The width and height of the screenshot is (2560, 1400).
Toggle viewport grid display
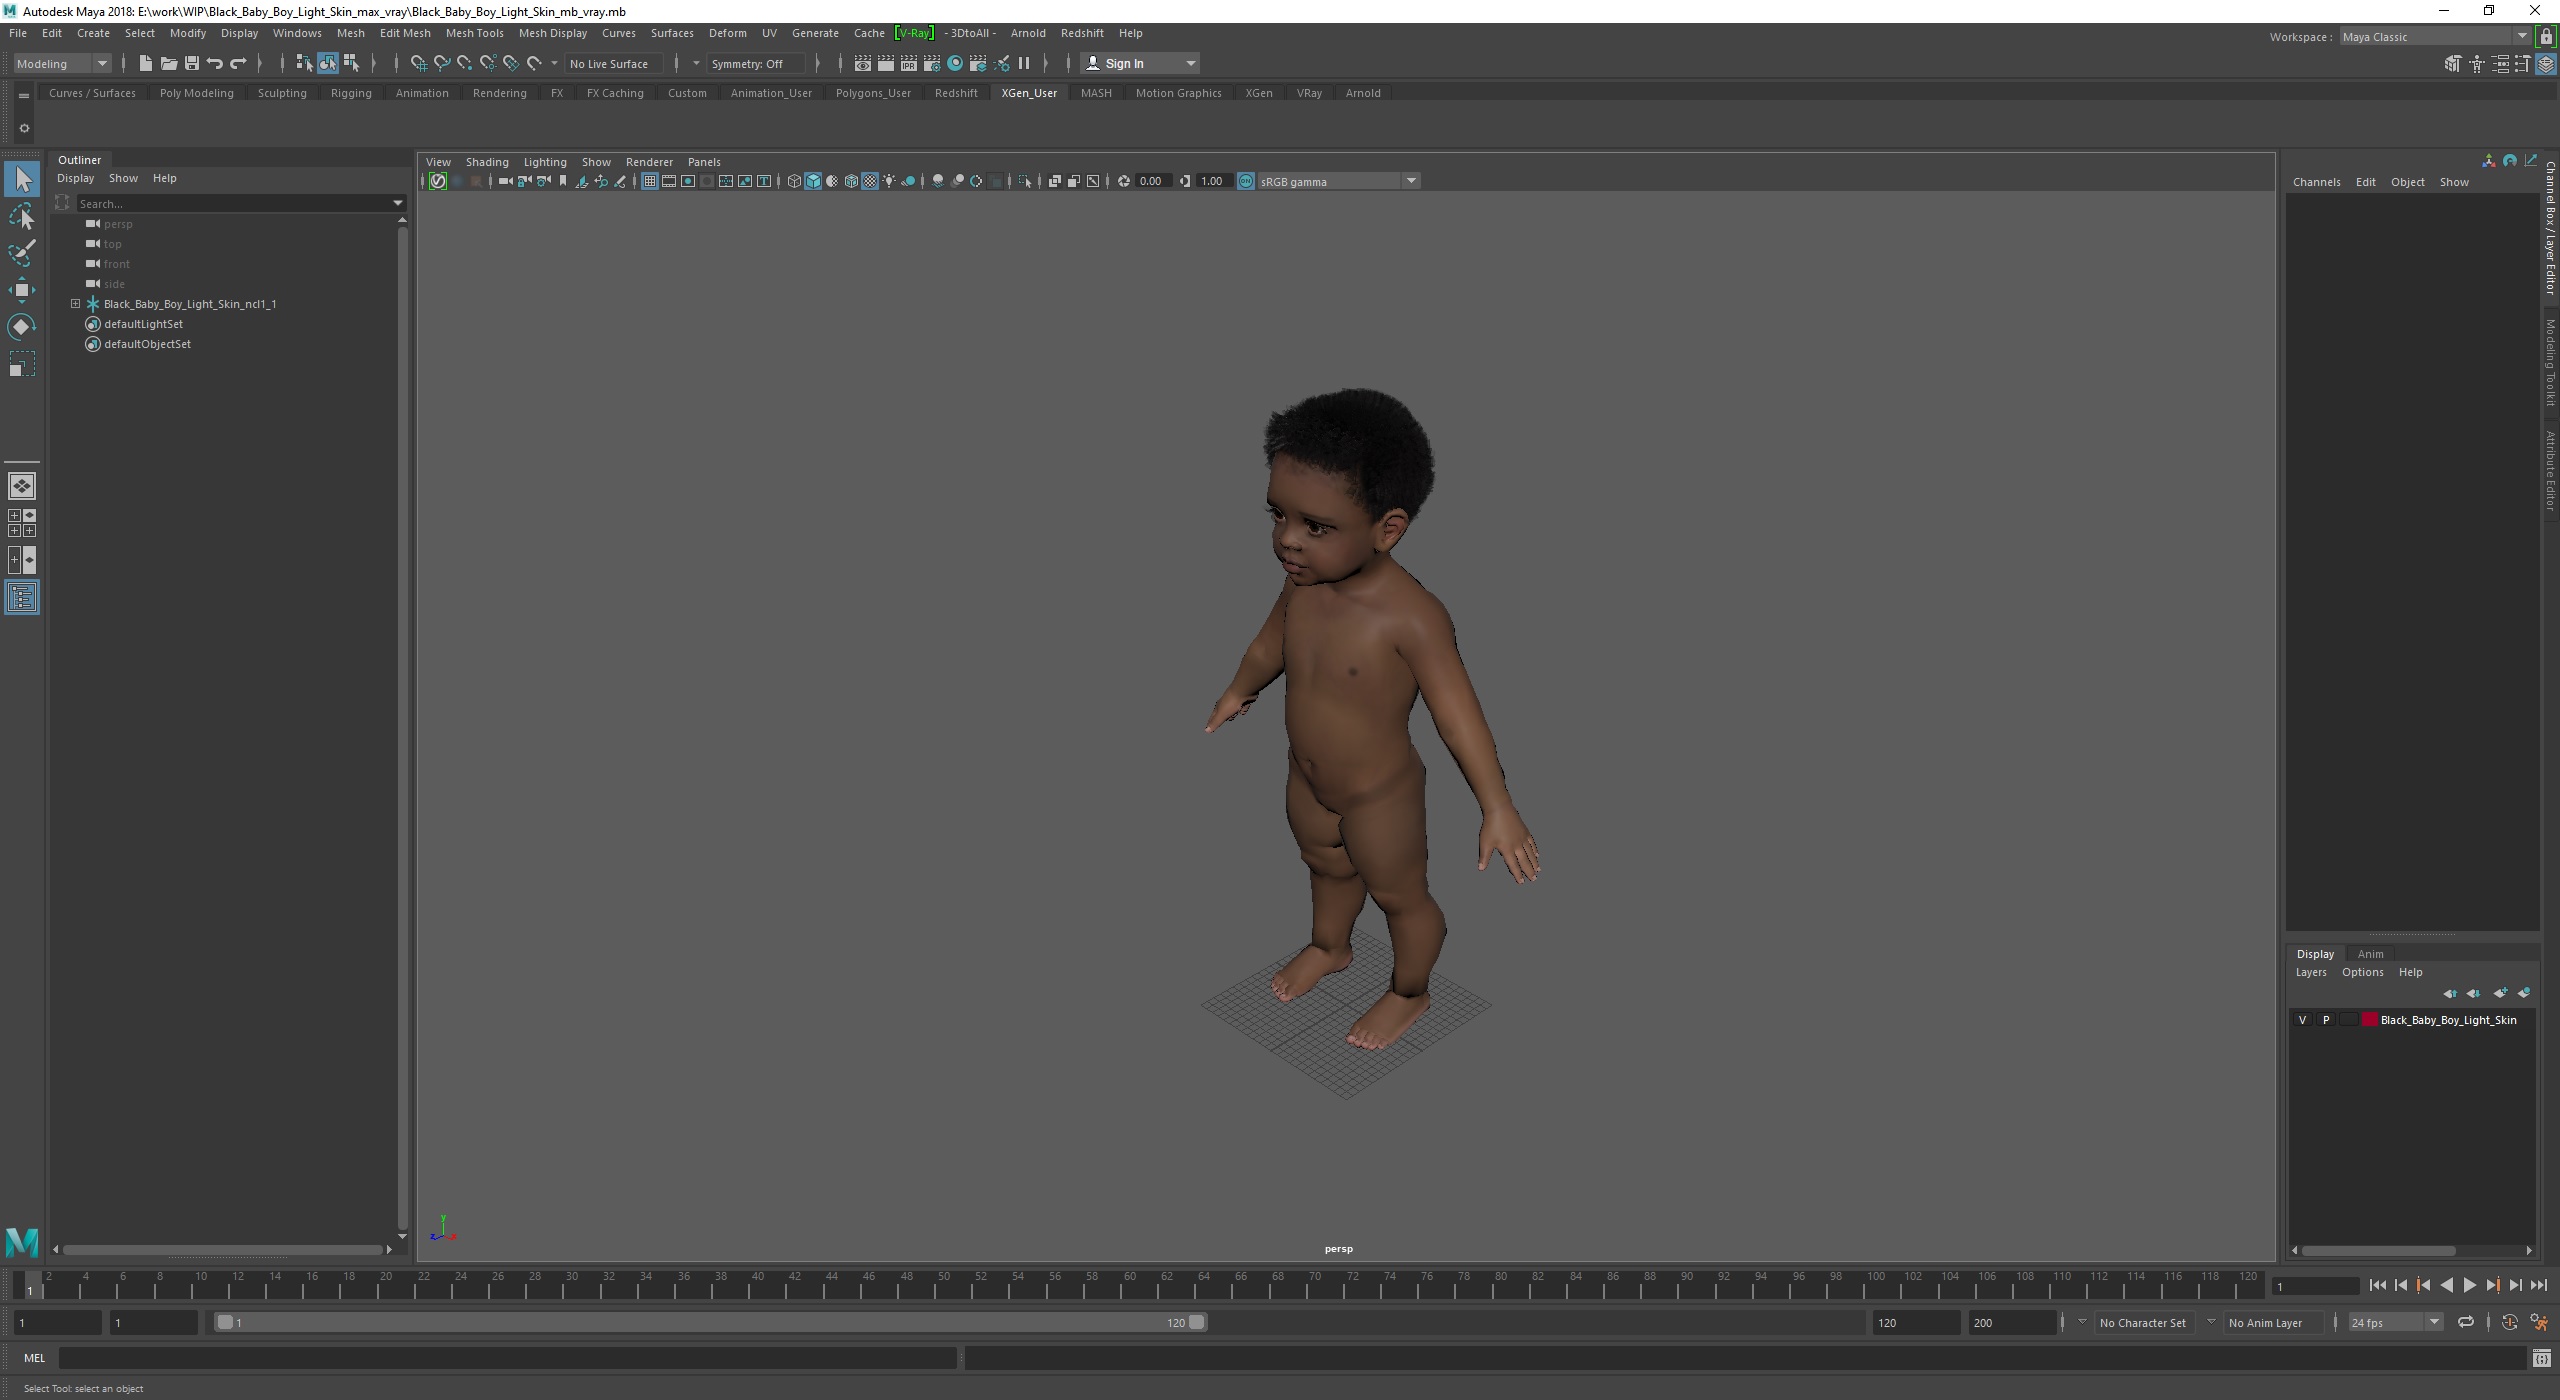coord(650,181)
